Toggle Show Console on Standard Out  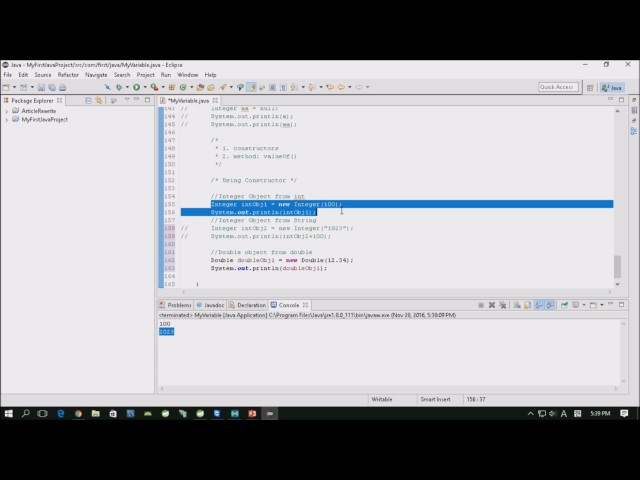[539, 305]
